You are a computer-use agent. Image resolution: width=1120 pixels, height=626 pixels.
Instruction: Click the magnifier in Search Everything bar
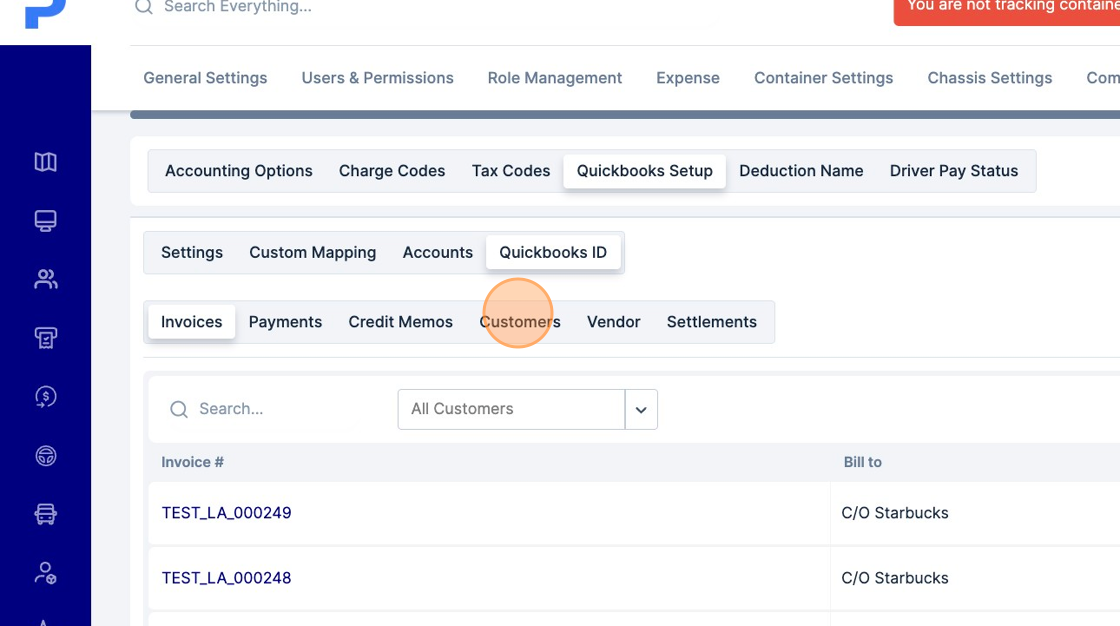[x=144, y=7]
